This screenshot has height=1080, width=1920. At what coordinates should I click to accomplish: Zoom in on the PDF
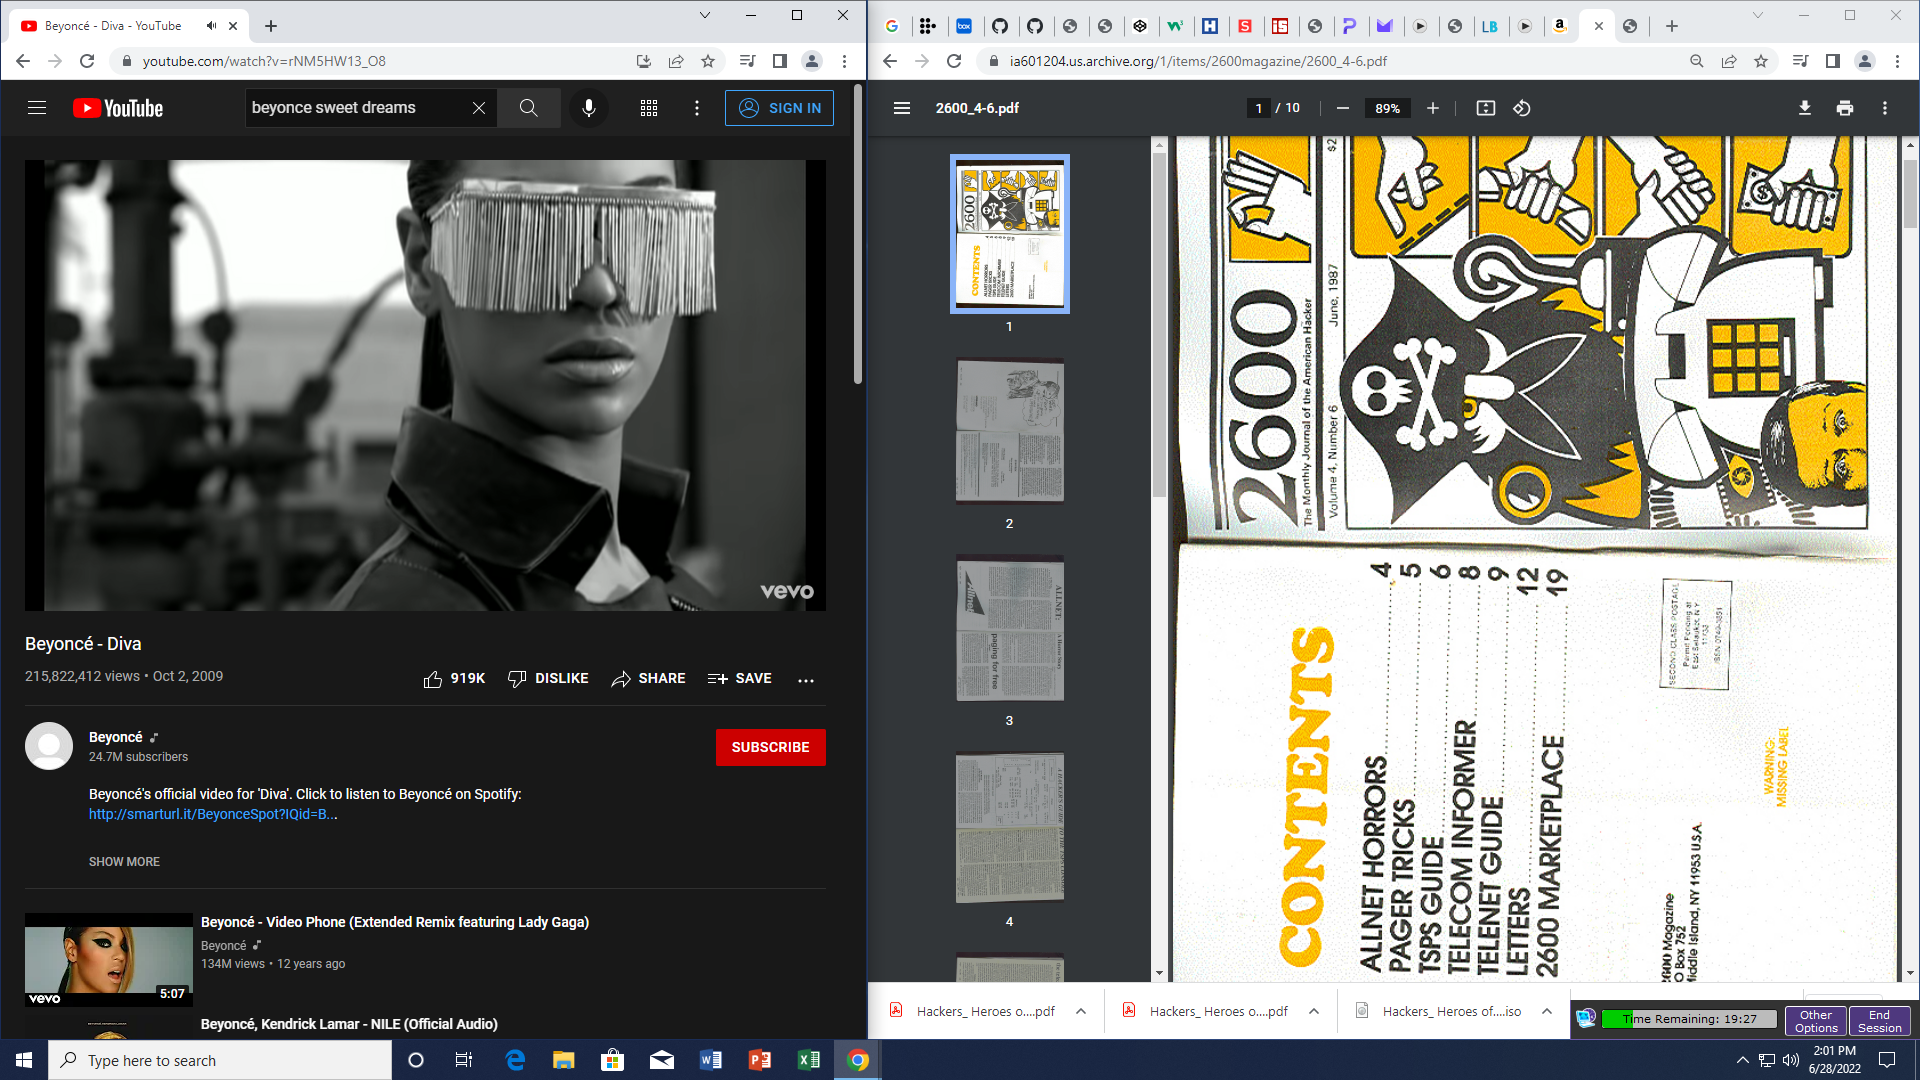[1432, 108]
